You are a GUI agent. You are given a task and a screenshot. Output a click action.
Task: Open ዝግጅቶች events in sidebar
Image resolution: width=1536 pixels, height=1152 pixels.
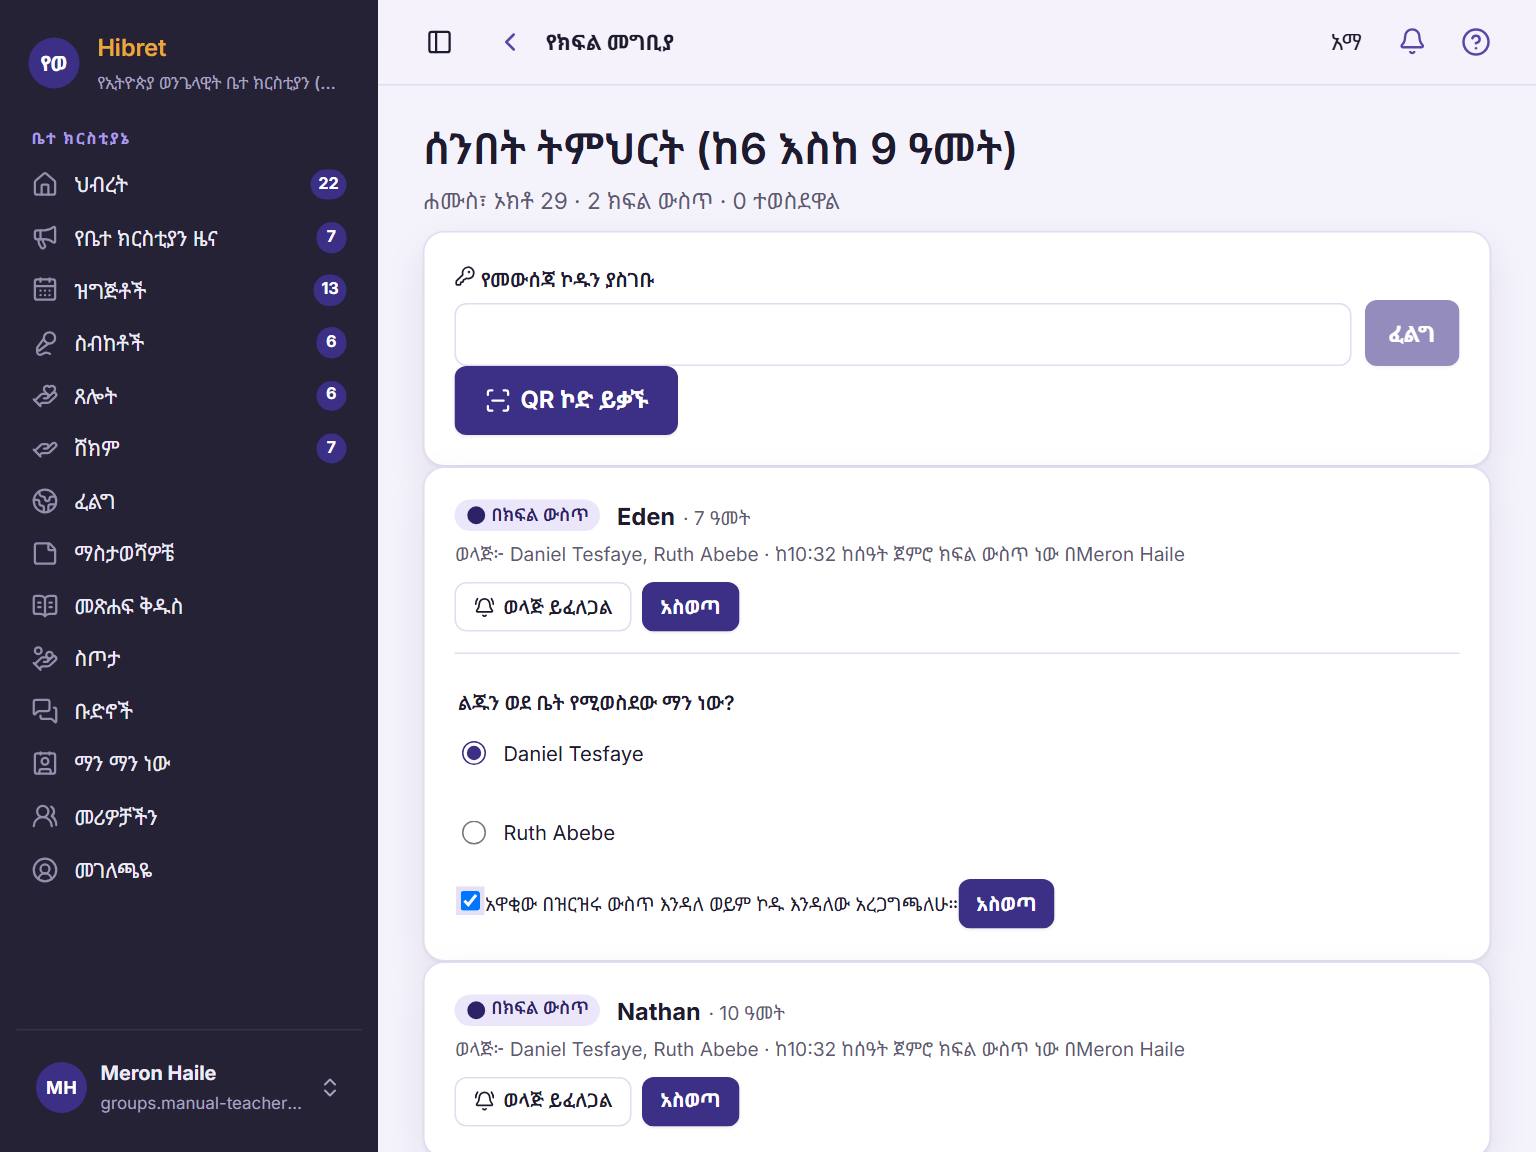point(189,290)
